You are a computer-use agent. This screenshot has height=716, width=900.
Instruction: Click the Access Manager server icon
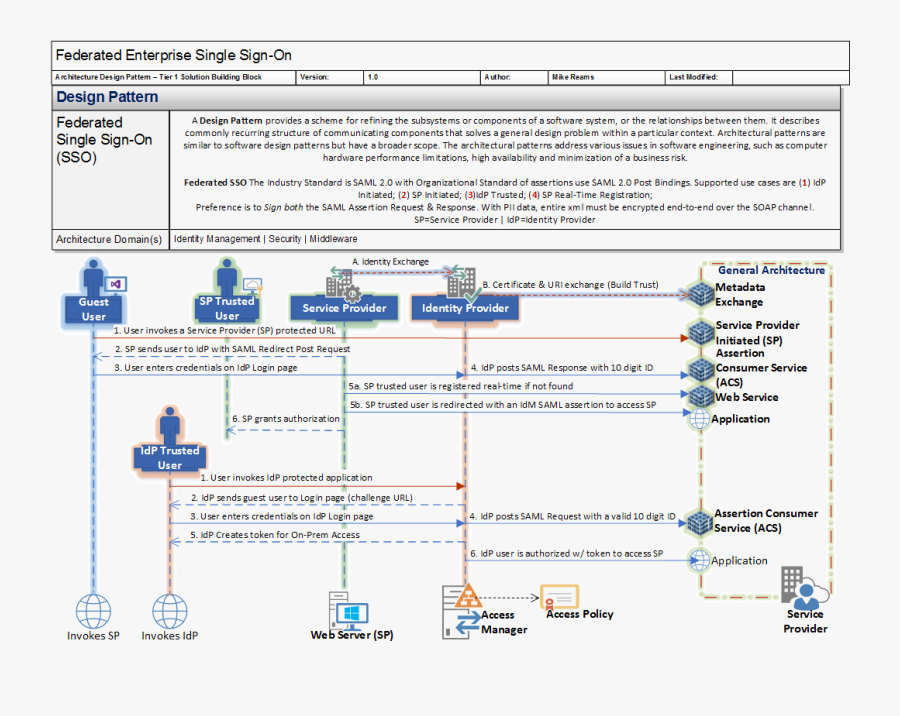pyautogui.click(x=462, y=610)
